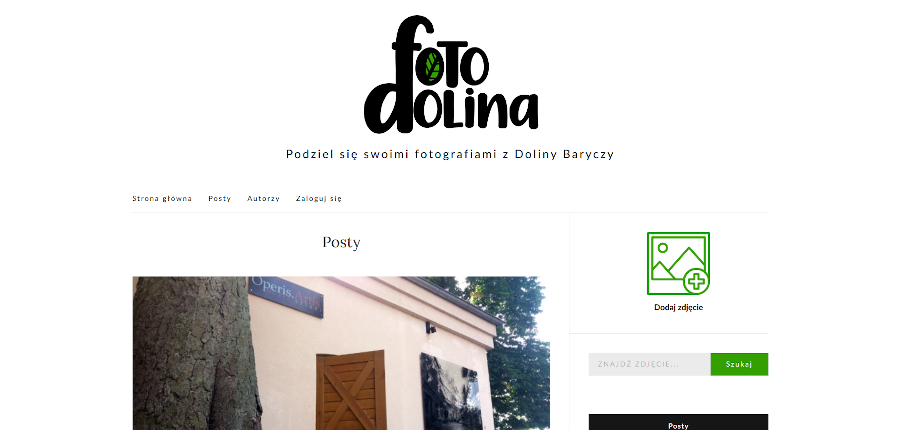Click the black-and-white picture on the wall
The width and height of the screenshot is (900, 430).
point(450,392)
